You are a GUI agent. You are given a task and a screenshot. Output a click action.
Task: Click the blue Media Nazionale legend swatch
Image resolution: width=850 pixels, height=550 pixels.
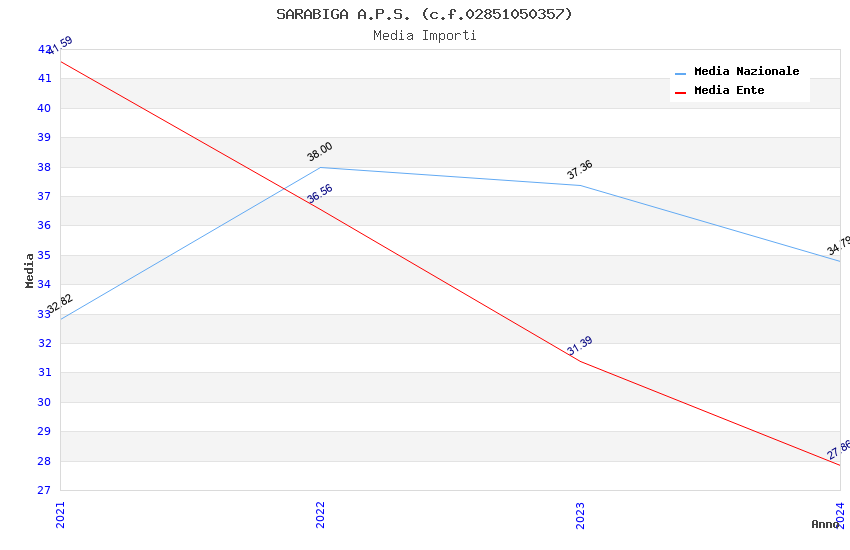coord(681,73)
